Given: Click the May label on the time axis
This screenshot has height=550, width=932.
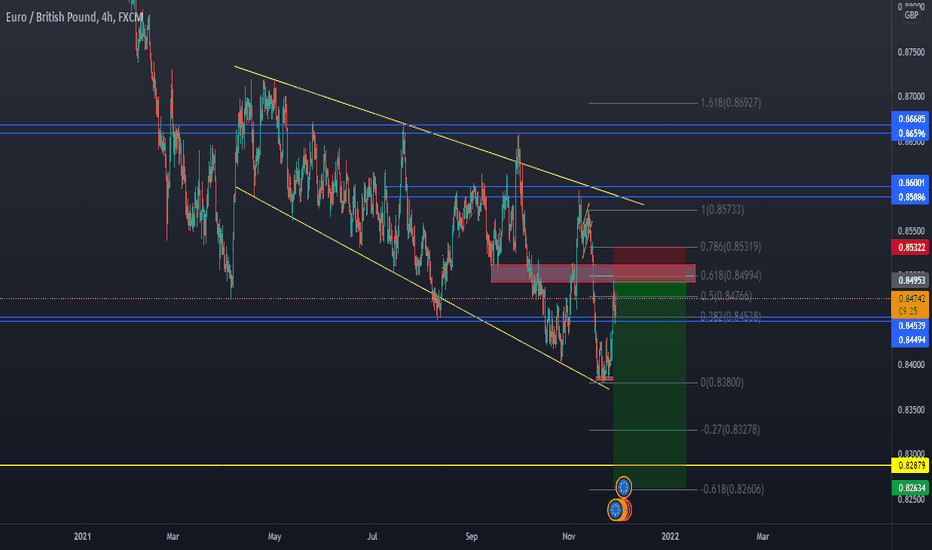Looking at the screenshot, I should click(274, 536).
